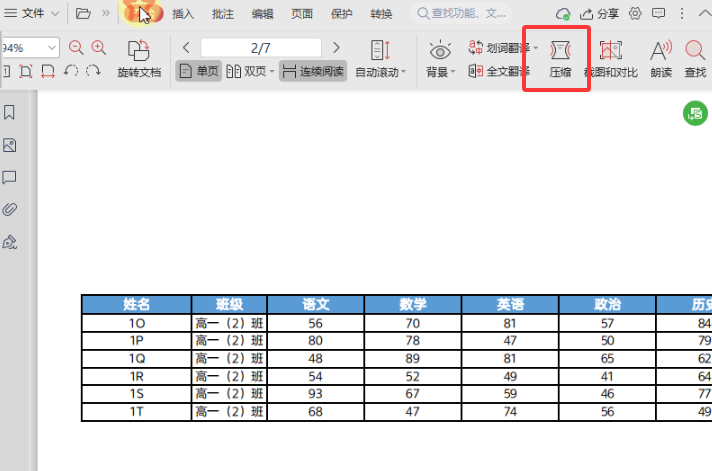Select the fit width icon
Screen dimensions: 712x471
tap(48, 71)
